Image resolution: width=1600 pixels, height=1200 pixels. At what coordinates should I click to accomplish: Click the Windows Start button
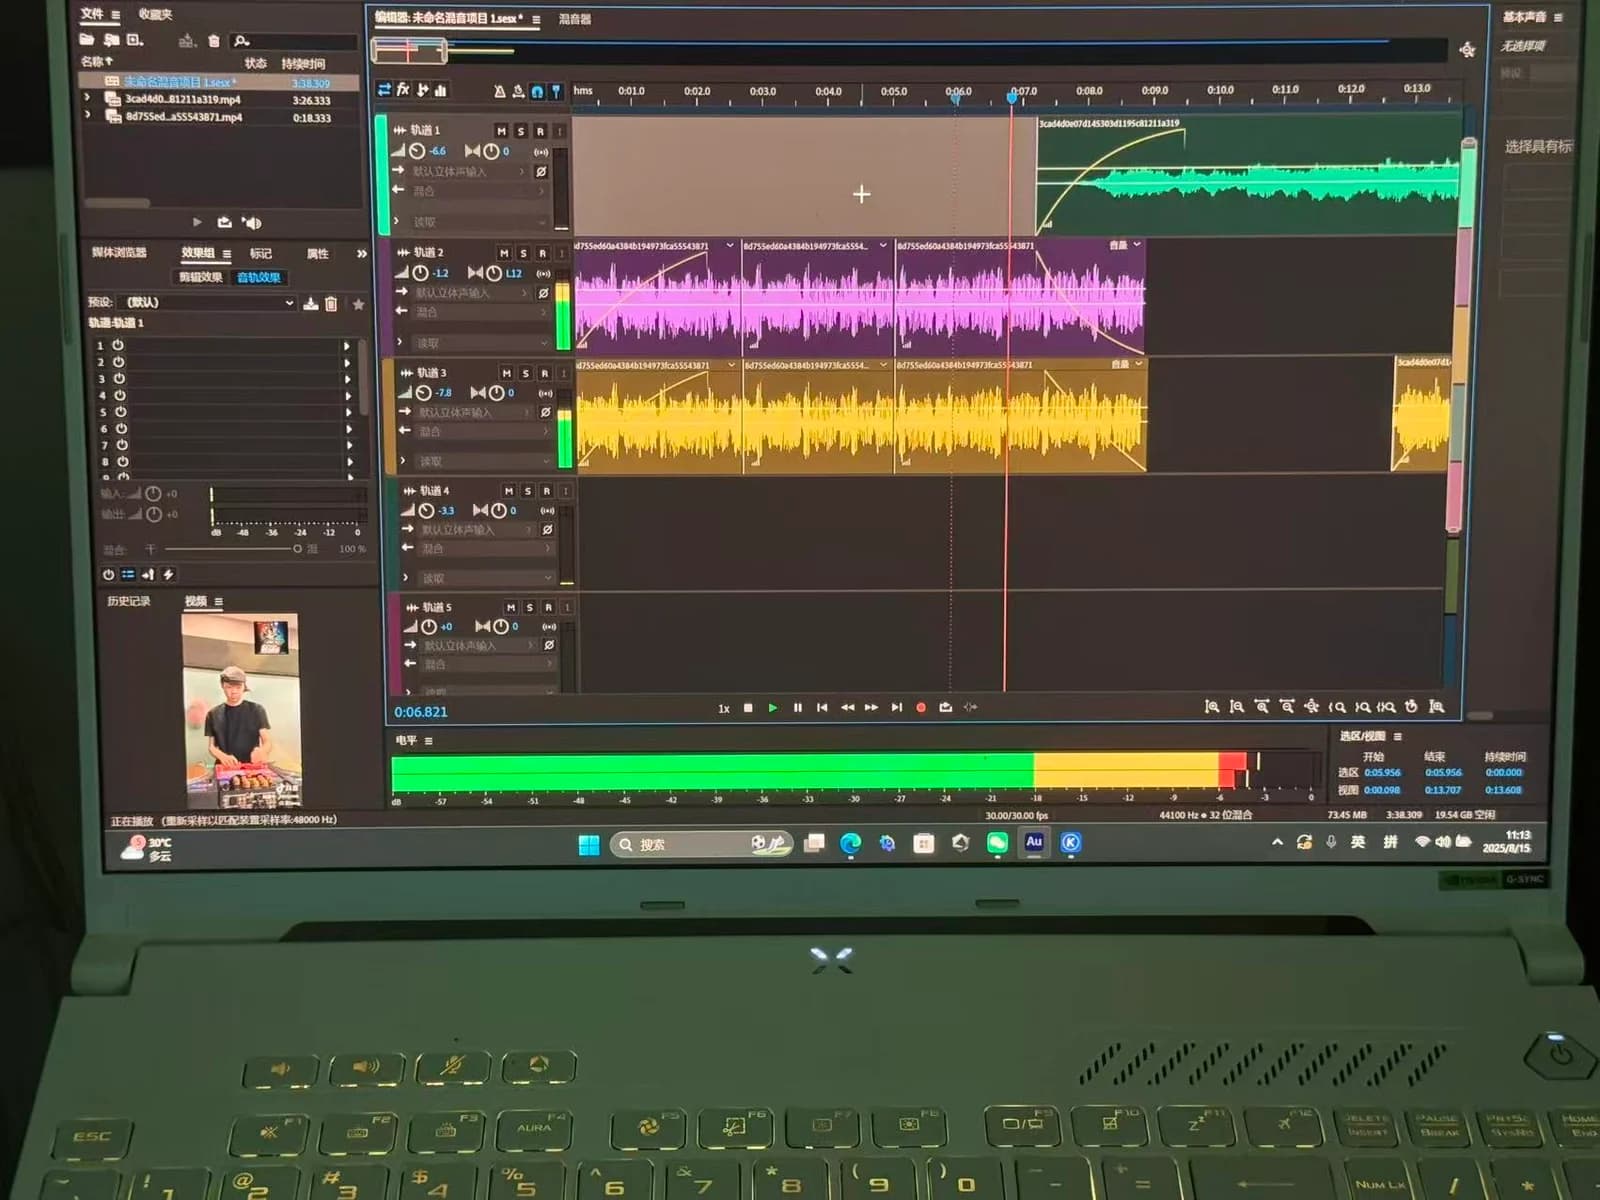[589, 846]
